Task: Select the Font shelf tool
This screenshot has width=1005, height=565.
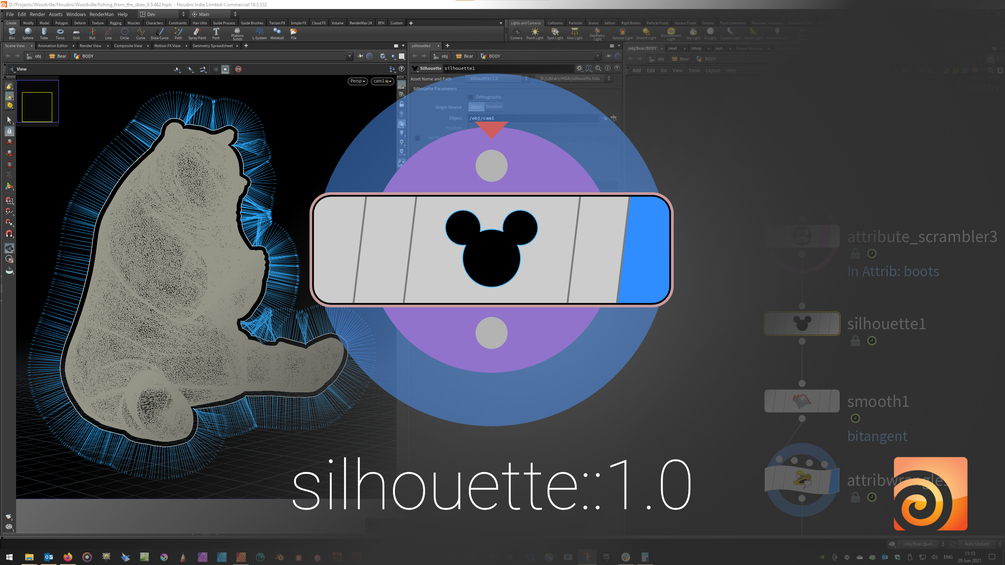Action: [x=216, y=33]
